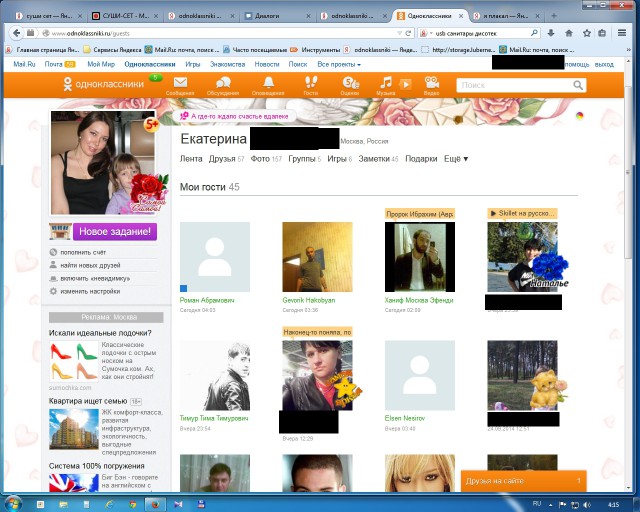Click the multicolor theme circle icon

coord(579,116)
